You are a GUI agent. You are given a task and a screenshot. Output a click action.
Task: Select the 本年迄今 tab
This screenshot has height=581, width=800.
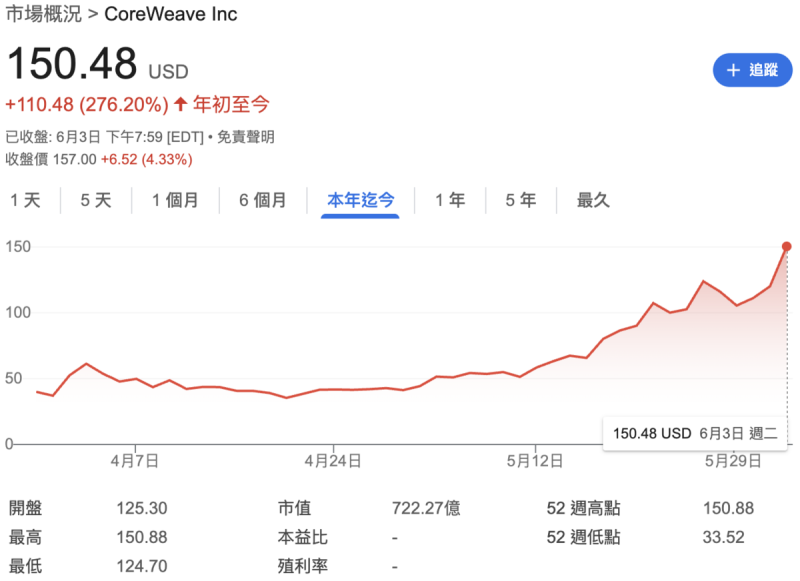361,200
